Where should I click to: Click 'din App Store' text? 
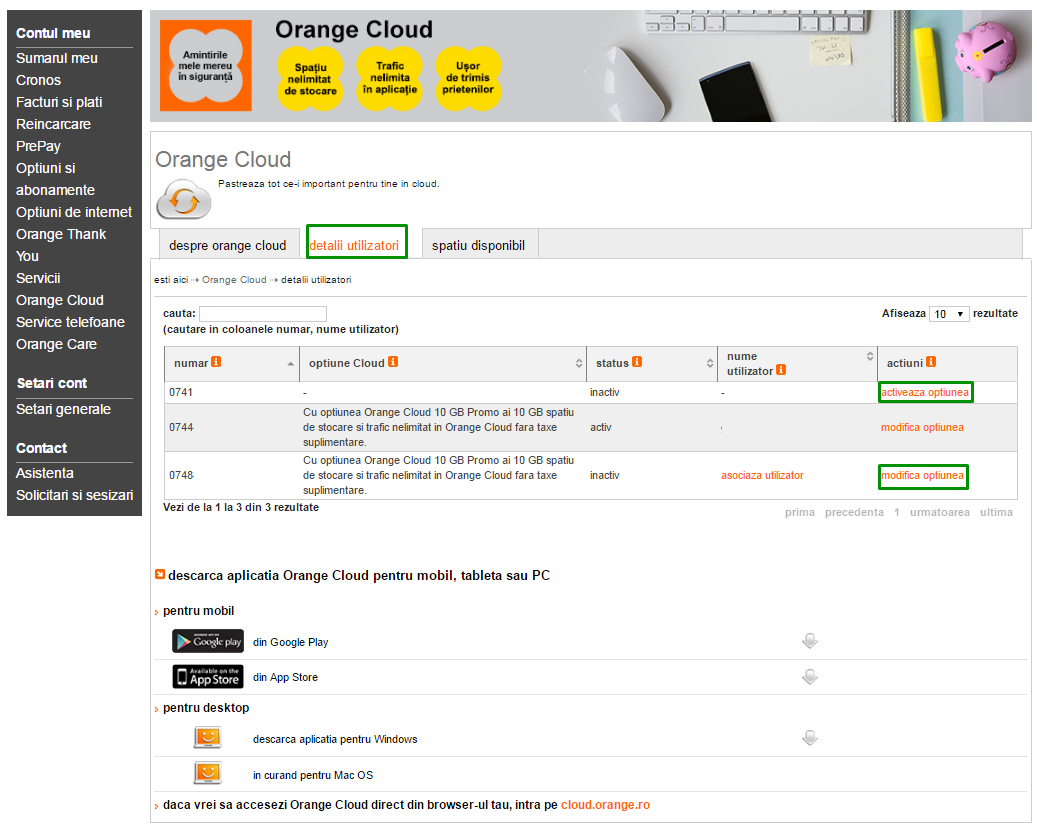click(285, 677)
